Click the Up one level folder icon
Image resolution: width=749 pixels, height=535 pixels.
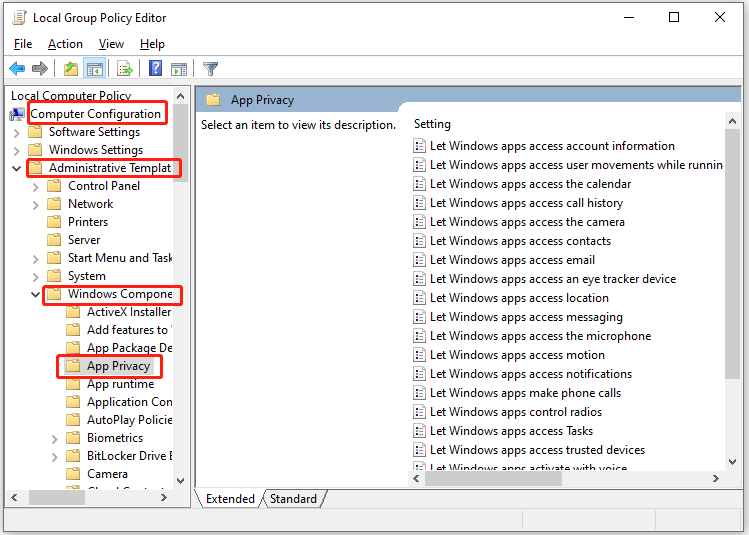tap(71, 68)
